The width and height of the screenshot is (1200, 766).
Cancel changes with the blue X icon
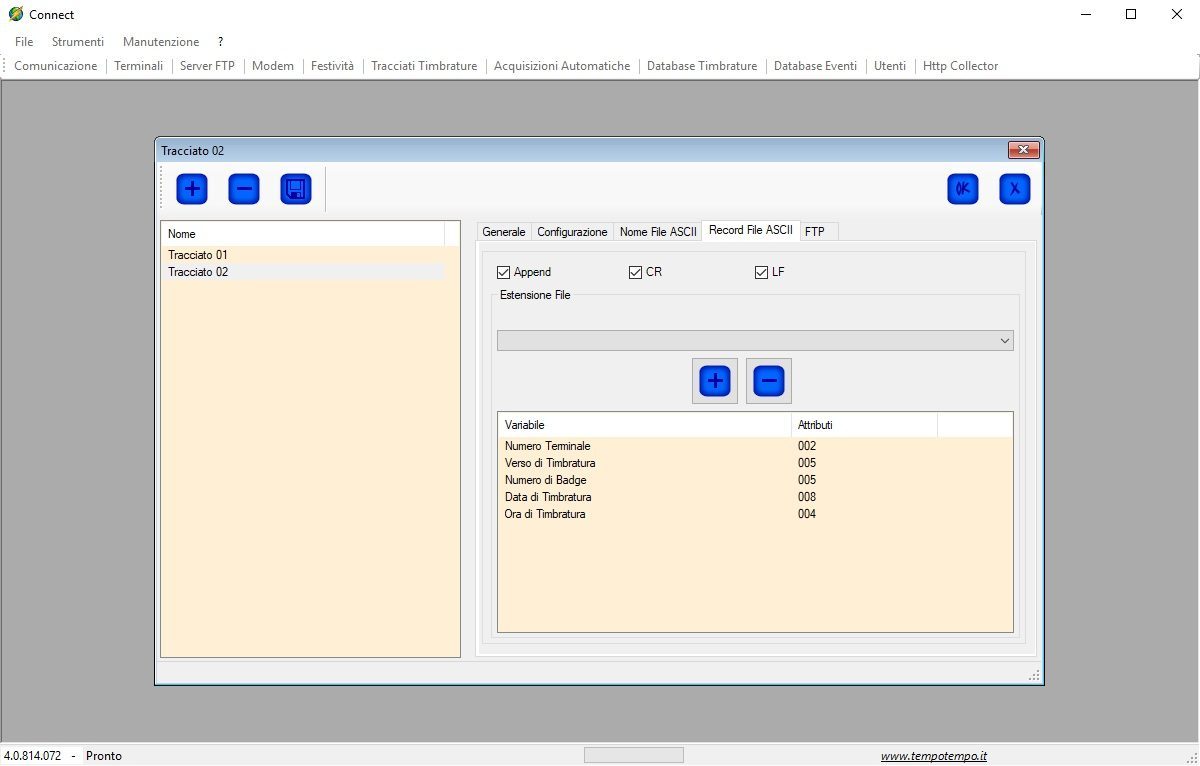pos(1015,189)
